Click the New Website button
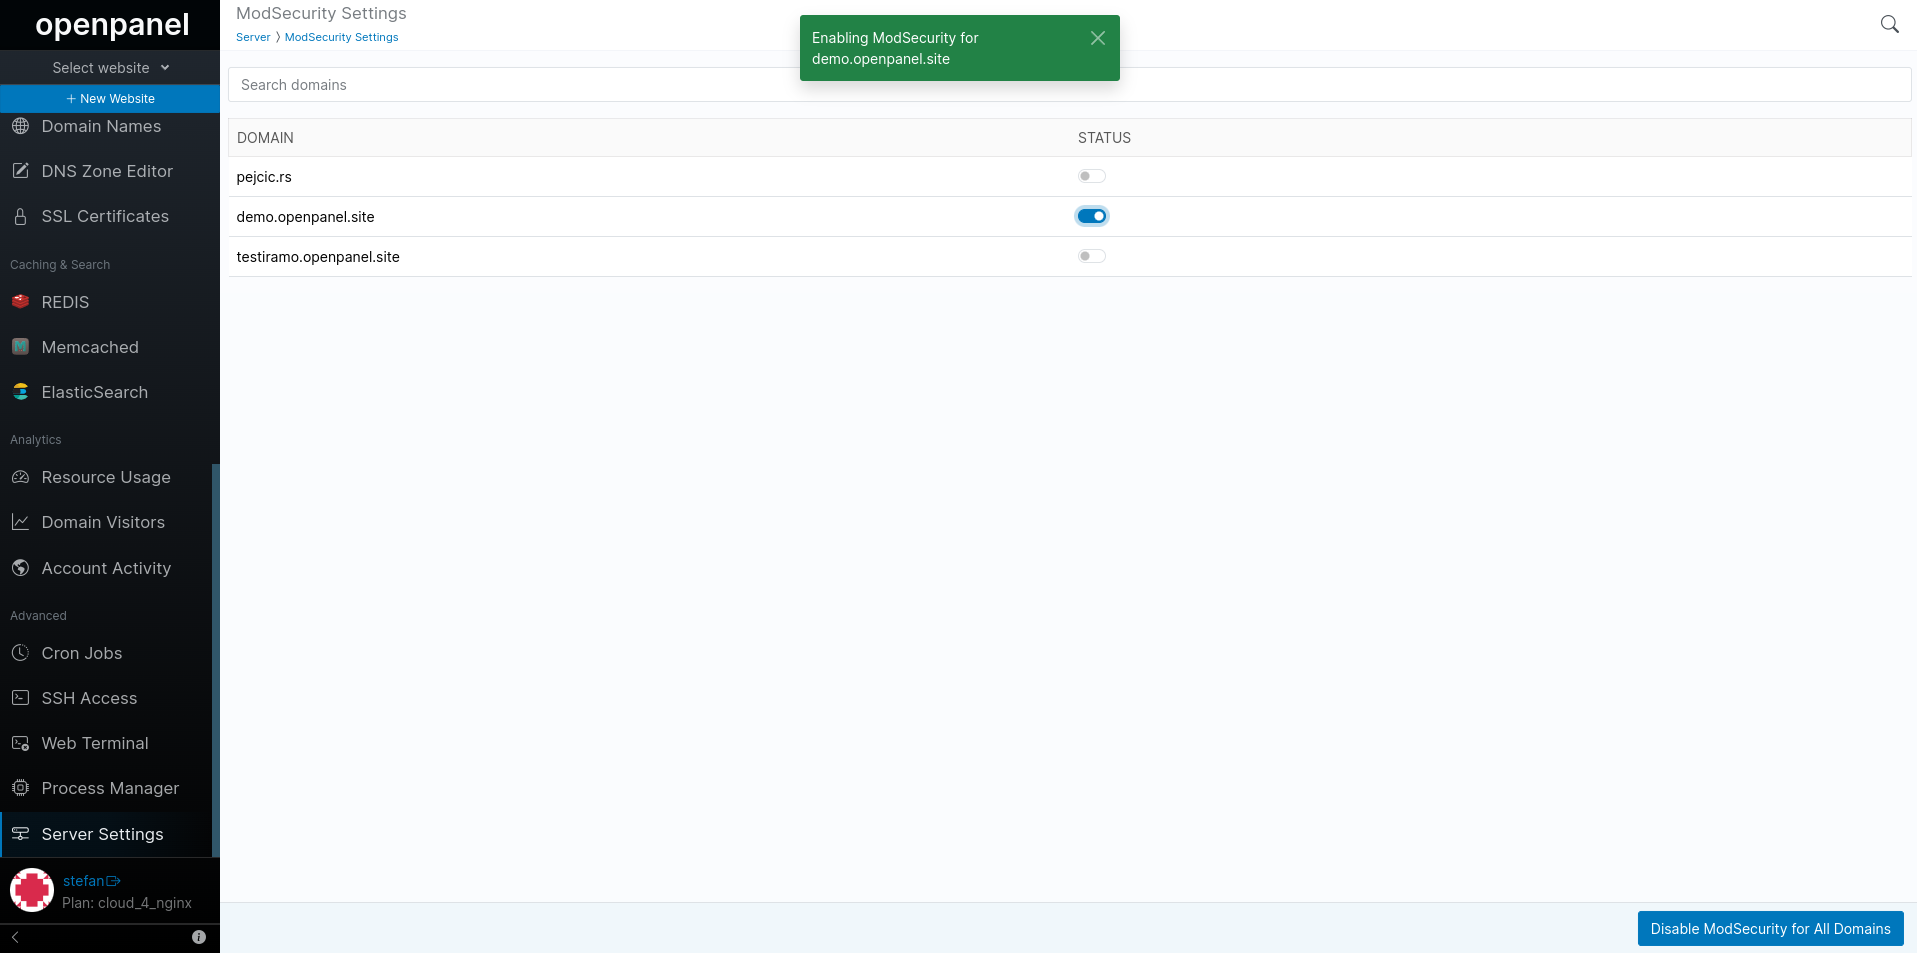The image size is (1917, 953). click(110, 99)
